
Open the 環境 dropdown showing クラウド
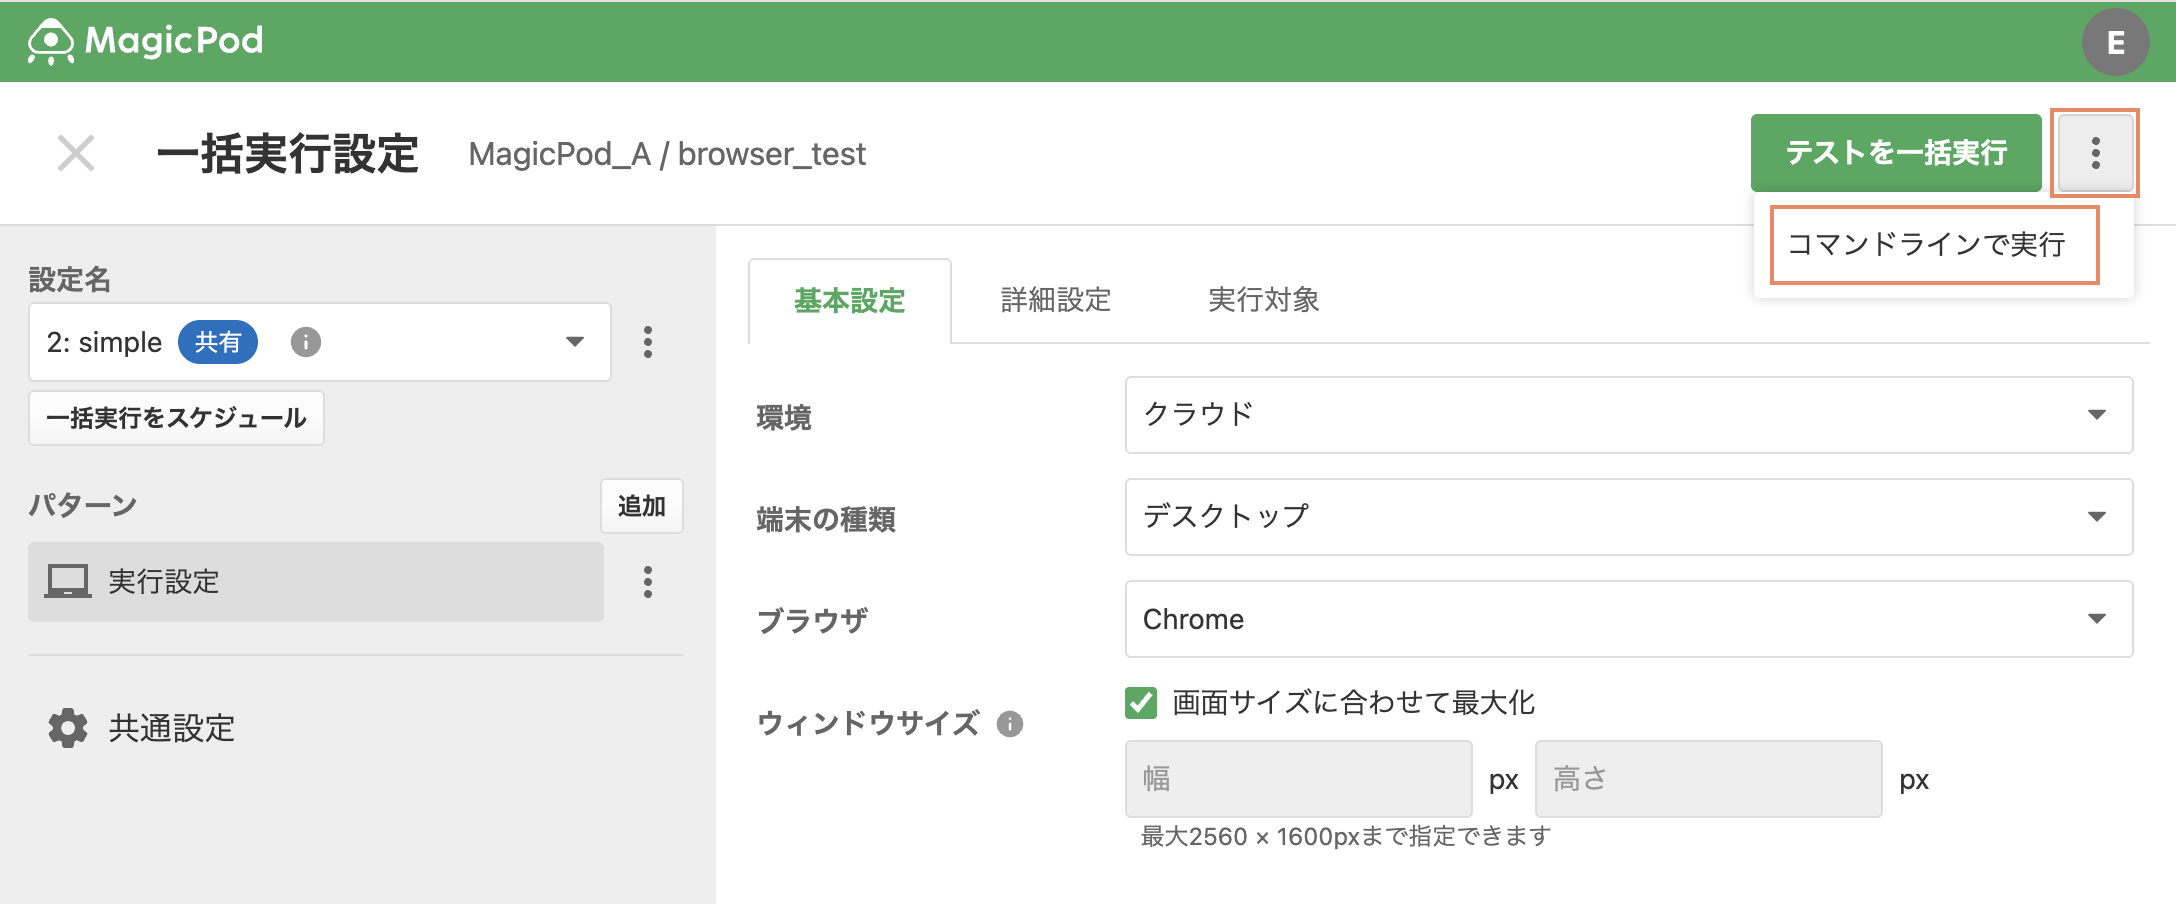(x=1629, y=415)
